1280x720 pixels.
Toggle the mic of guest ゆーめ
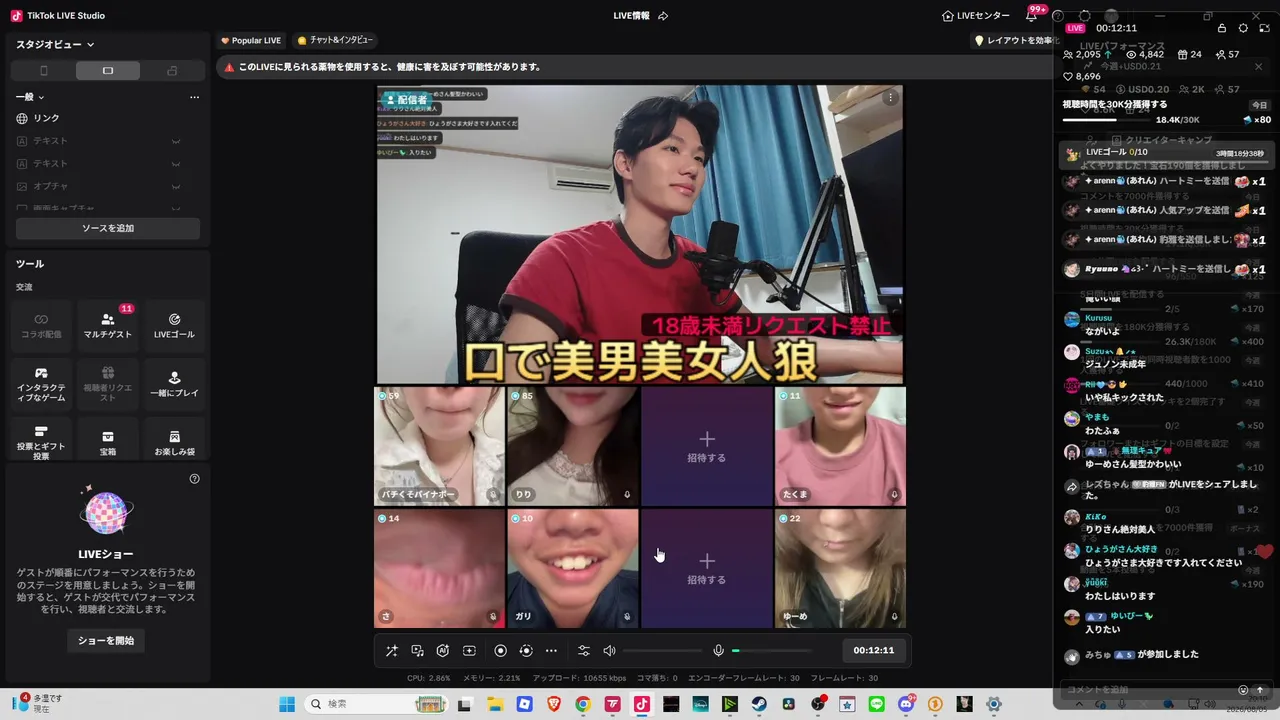(894, 617)
